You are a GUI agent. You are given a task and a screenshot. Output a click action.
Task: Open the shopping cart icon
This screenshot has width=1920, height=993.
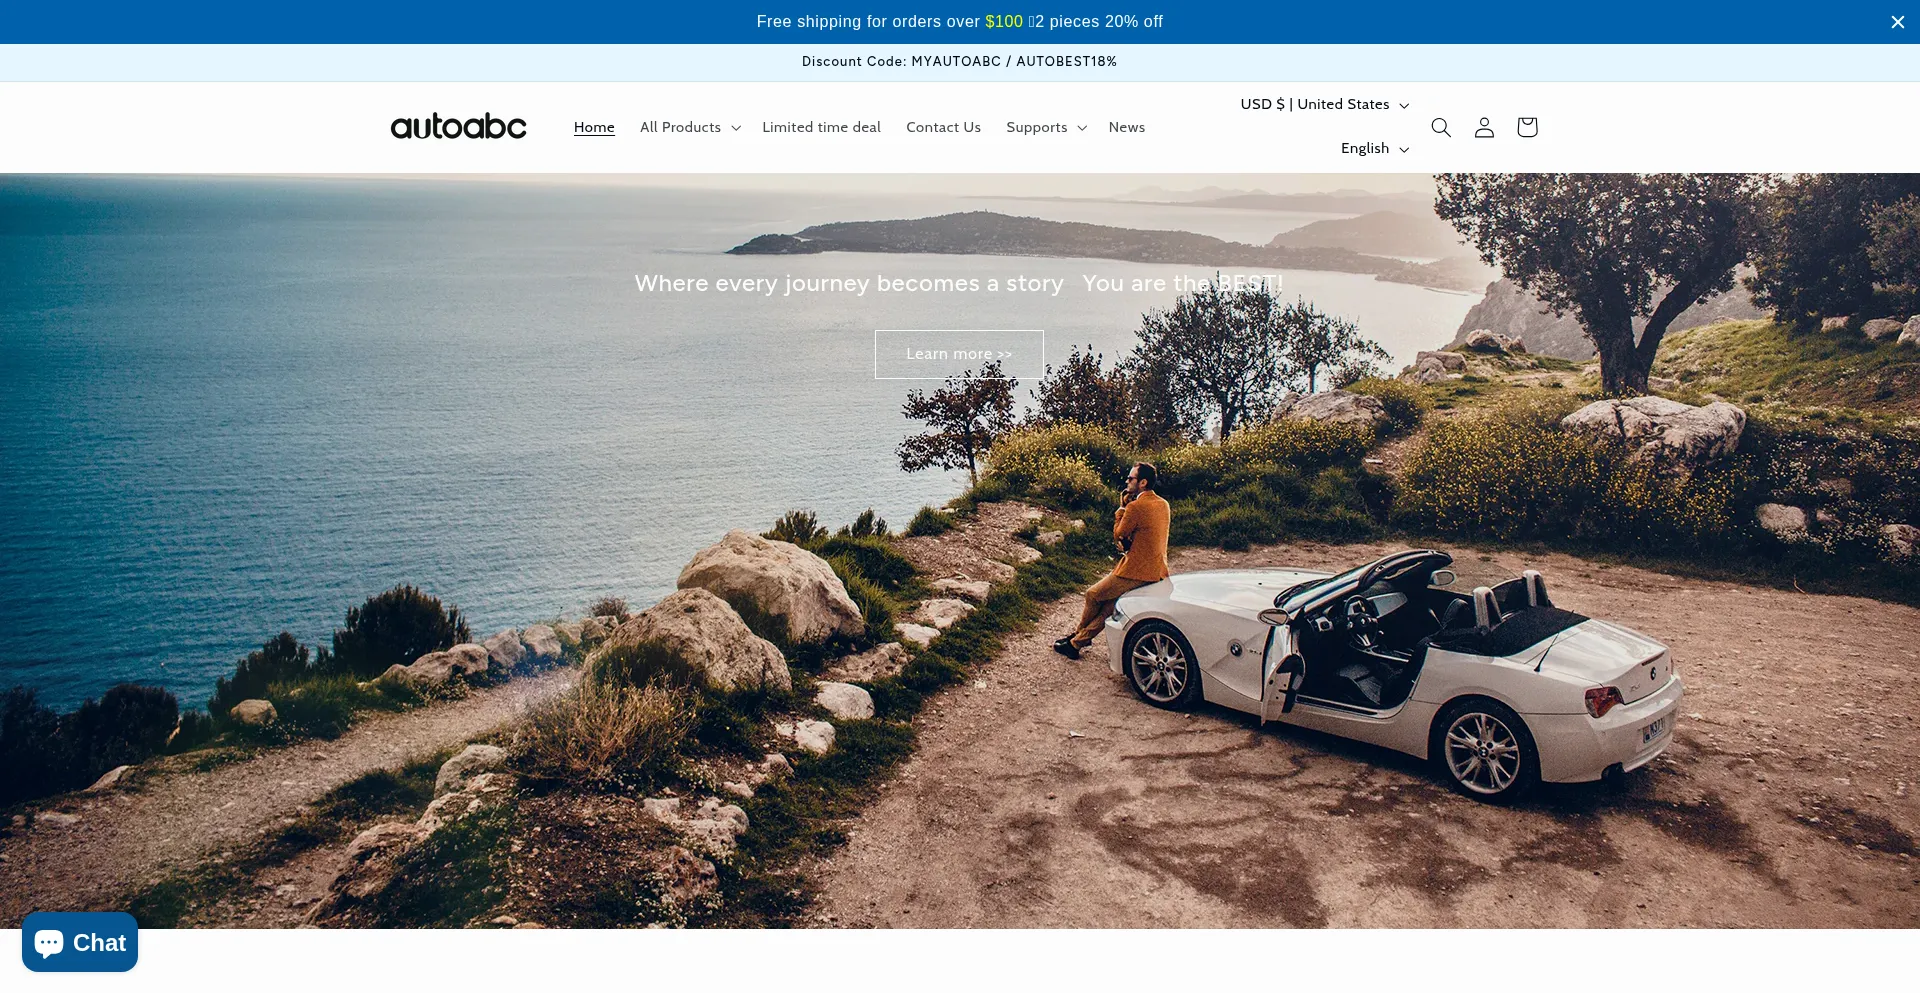tap(1526, 127)
